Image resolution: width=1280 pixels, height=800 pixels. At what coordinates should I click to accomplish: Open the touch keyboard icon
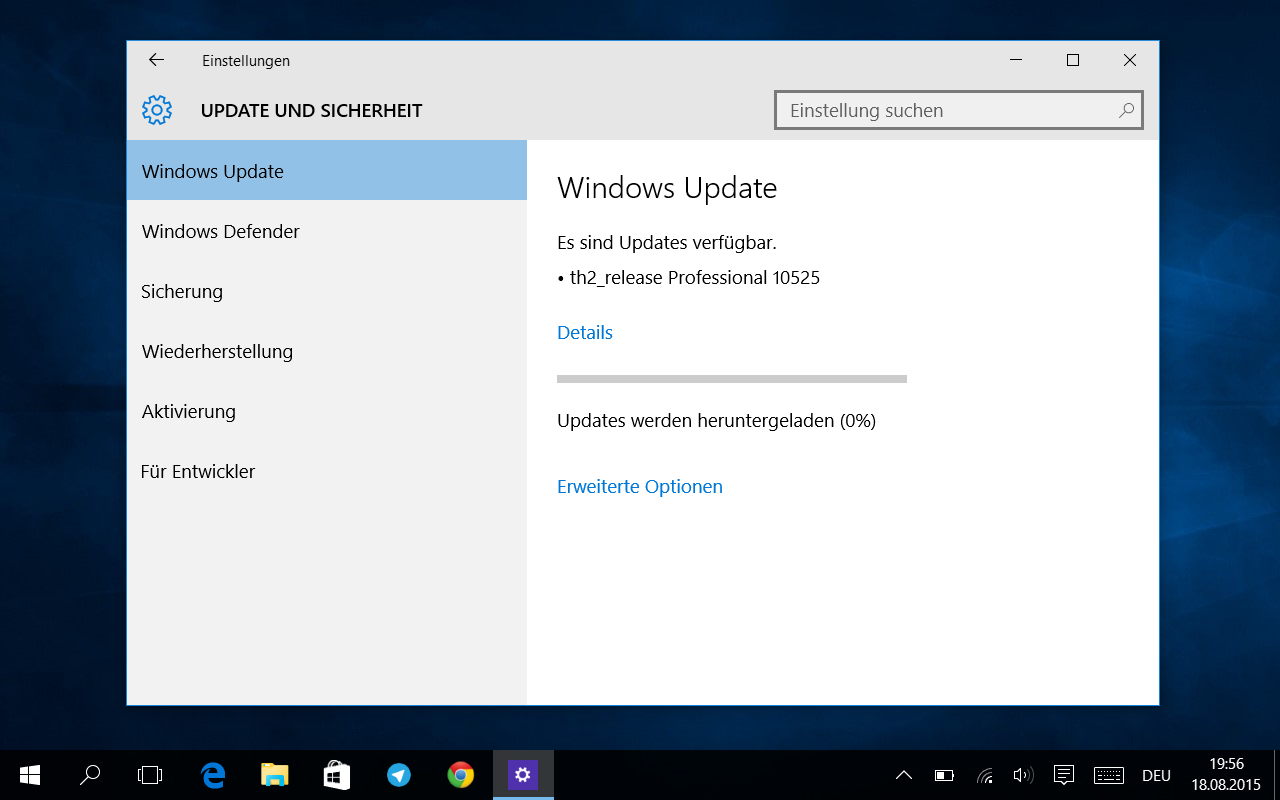pos(1109,775)
